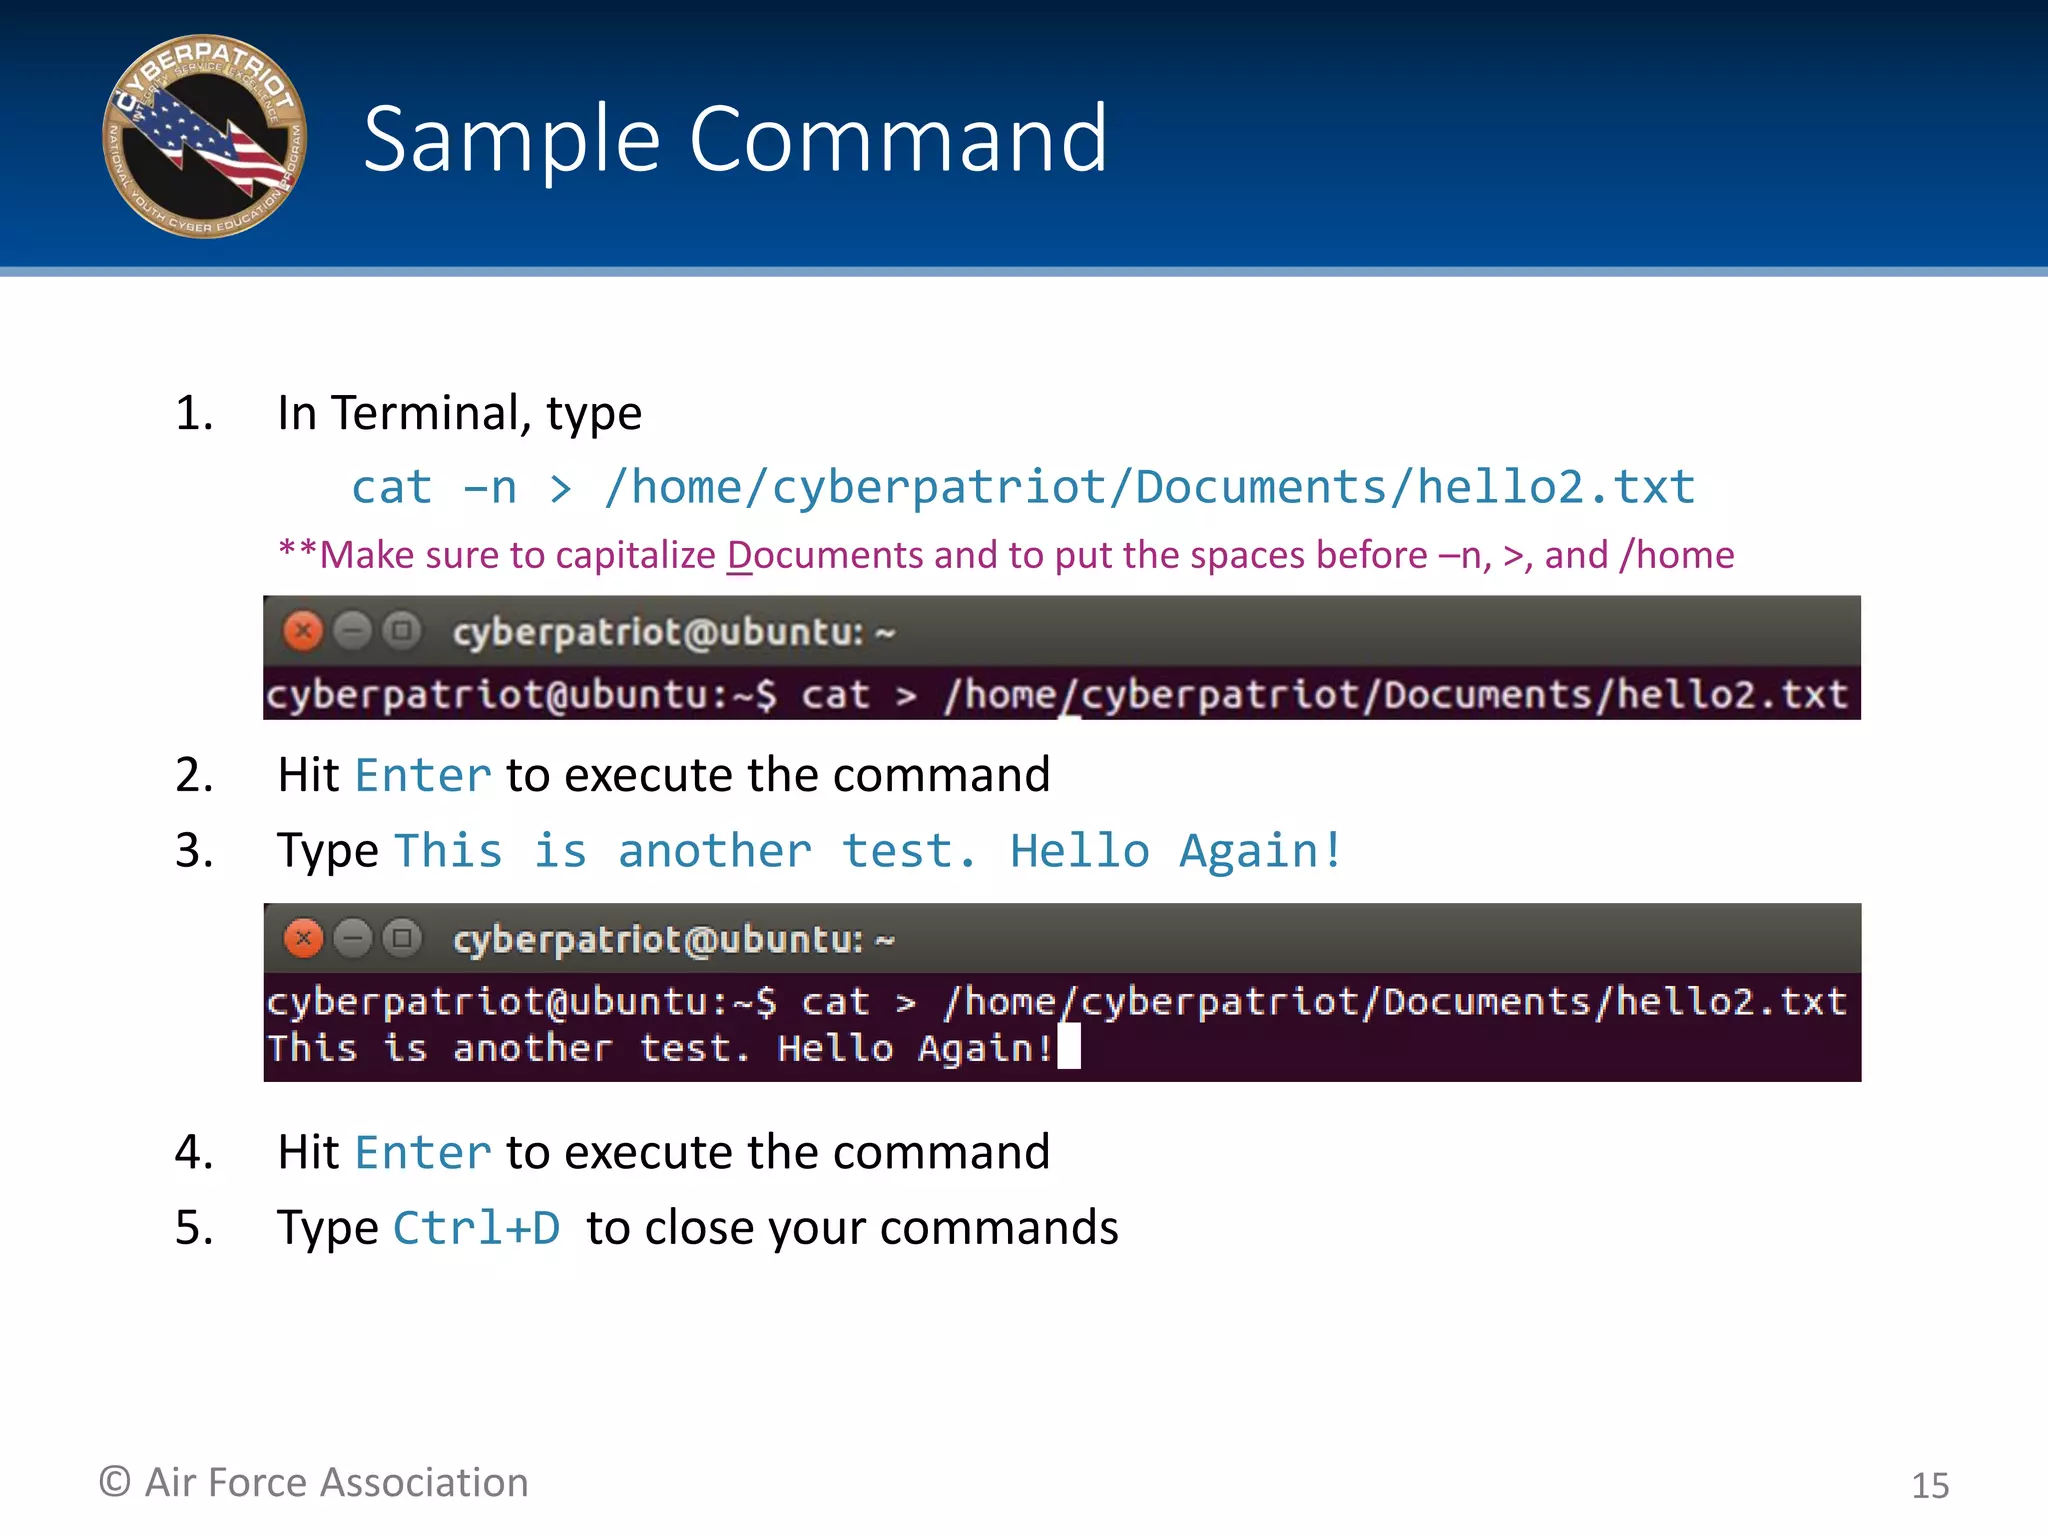
Task: Click the command line in the first terminal
Action: (1057, 695)
